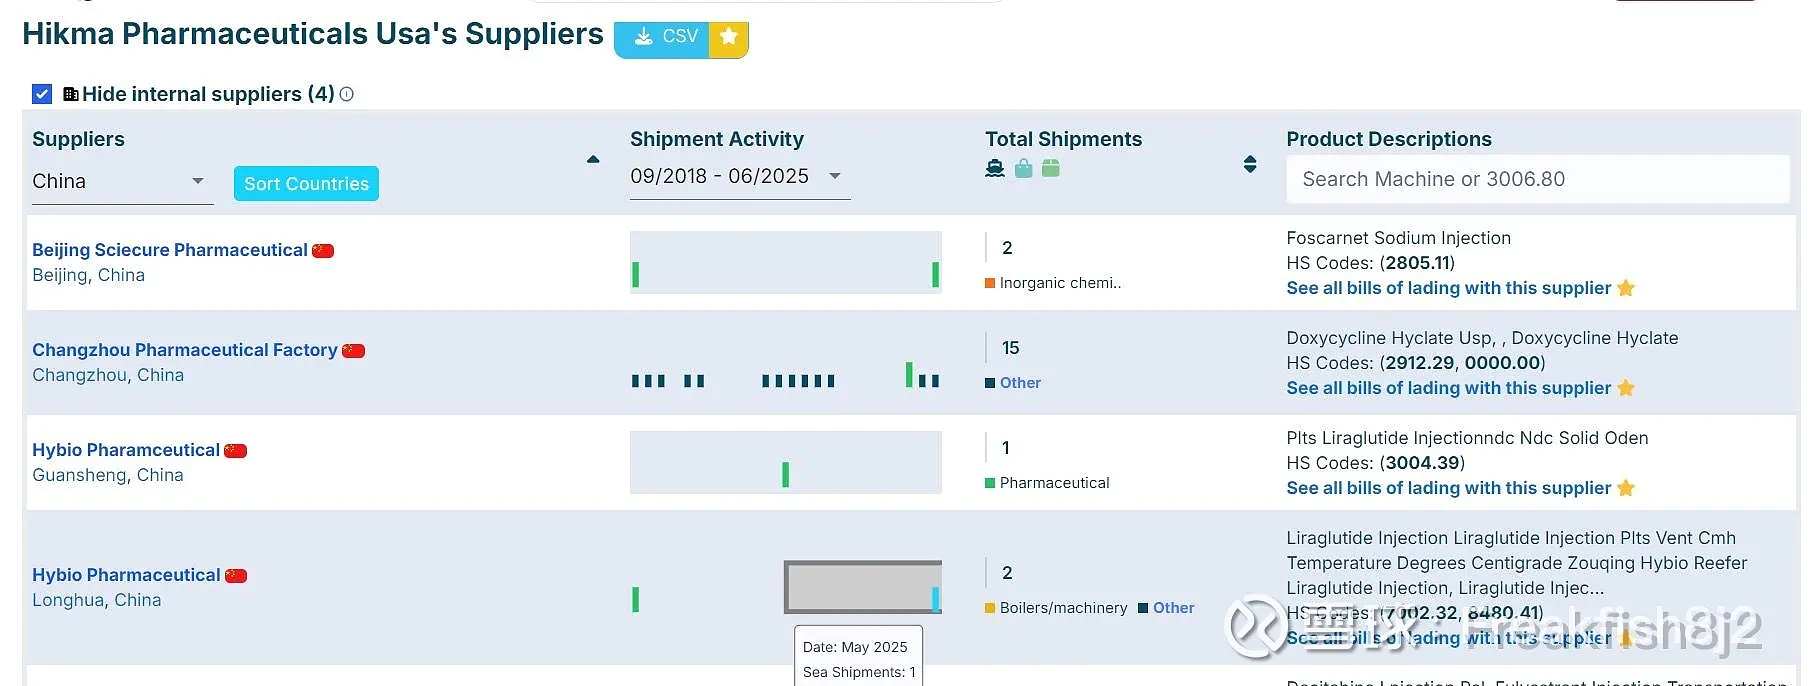Click HS code 3004.39
This screenshot has width=1816, height=686.
click(x=1421, y=463)
